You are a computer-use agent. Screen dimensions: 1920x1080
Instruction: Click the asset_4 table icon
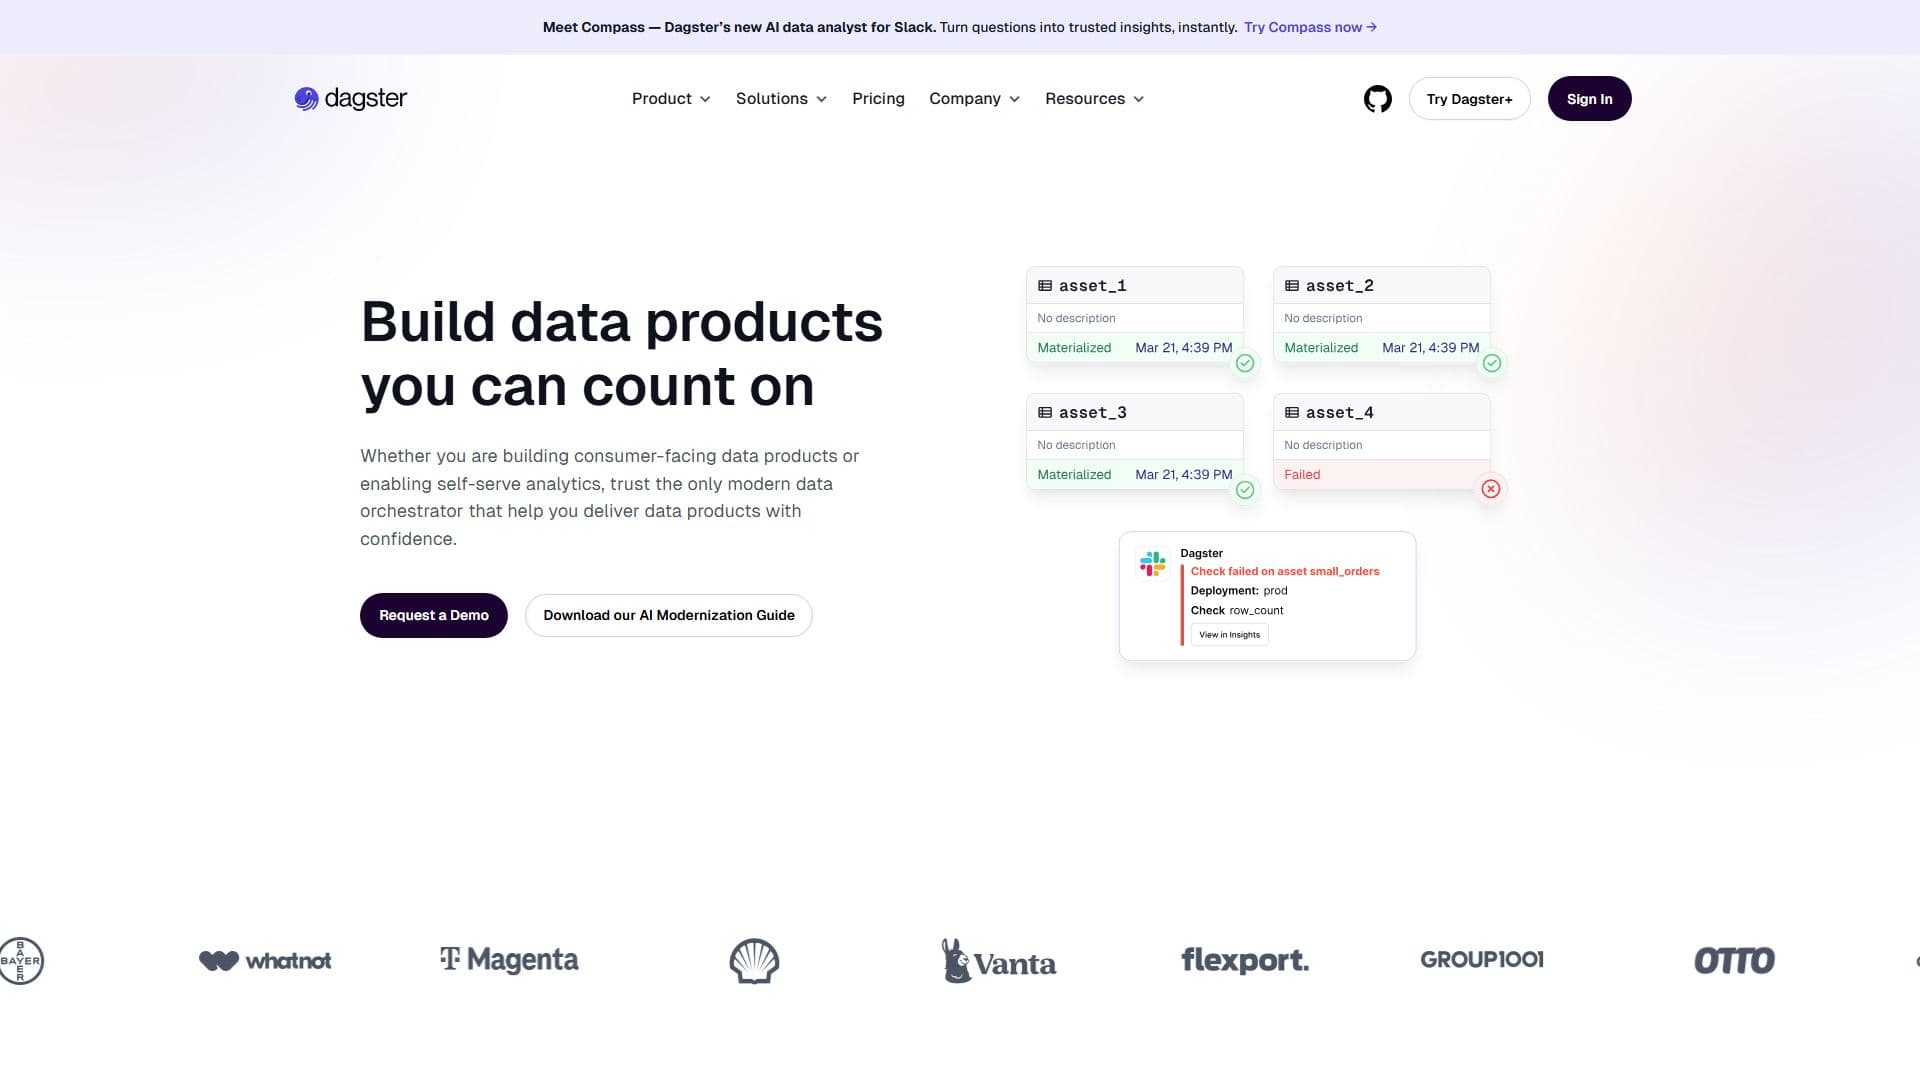(1292, 413)
